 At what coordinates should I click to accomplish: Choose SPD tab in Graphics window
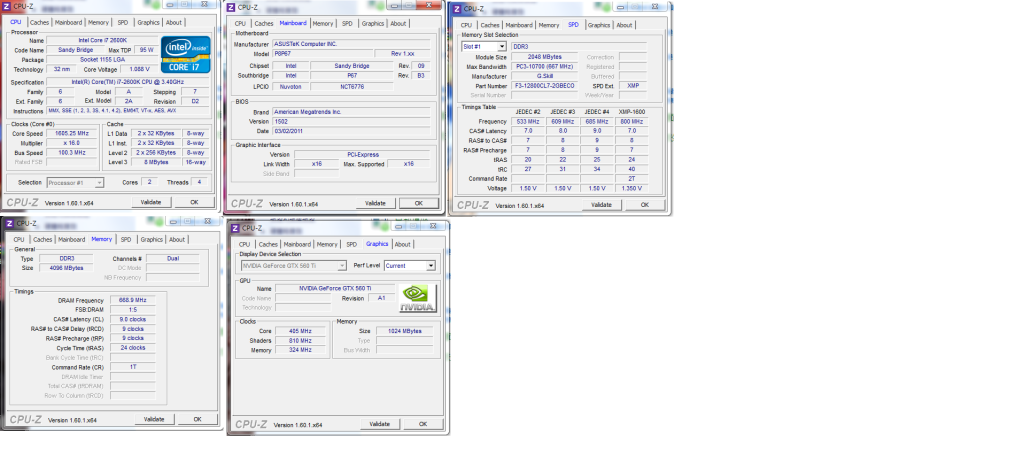(352, 245)
